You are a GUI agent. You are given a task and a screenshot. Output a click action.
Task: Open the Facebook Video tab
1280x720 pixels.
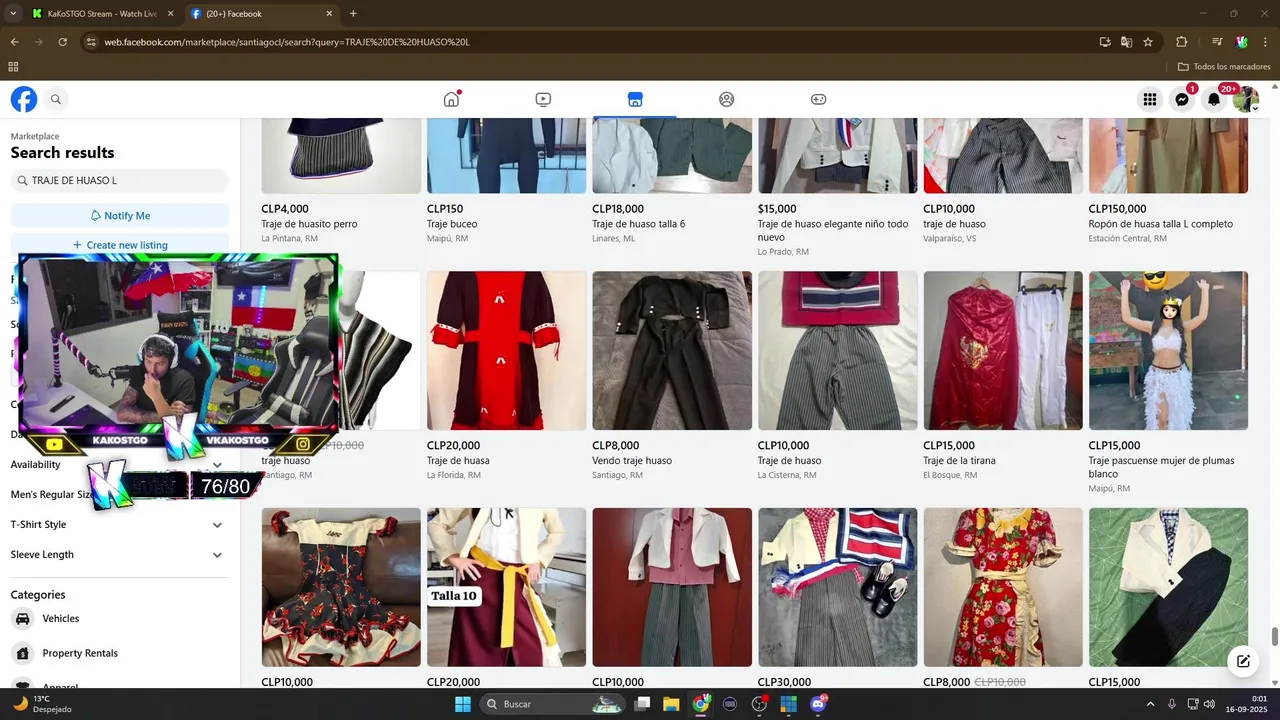pyautogui.click(x=543, y=99)
